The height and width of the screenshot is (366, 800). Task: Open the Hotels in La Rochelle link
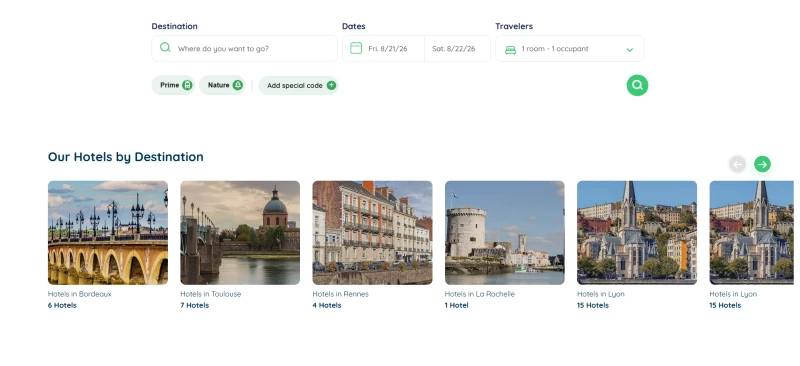(x=480, y=294)
